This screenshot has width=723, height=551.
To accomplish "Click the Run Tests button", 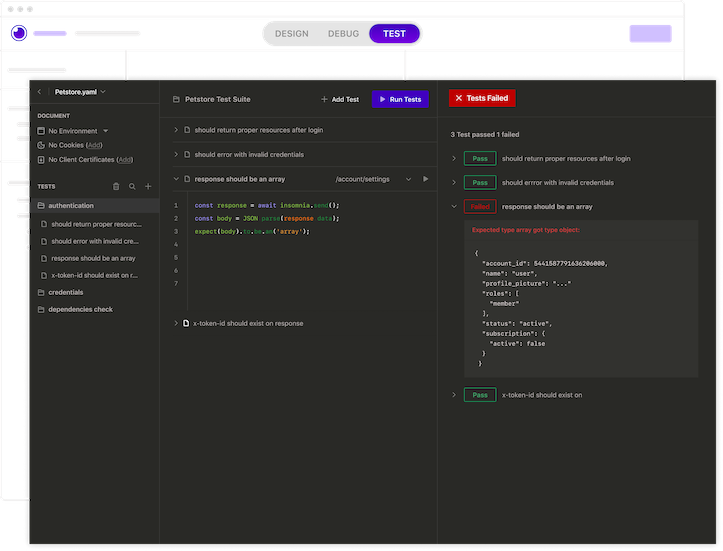I will click(400, 99).
